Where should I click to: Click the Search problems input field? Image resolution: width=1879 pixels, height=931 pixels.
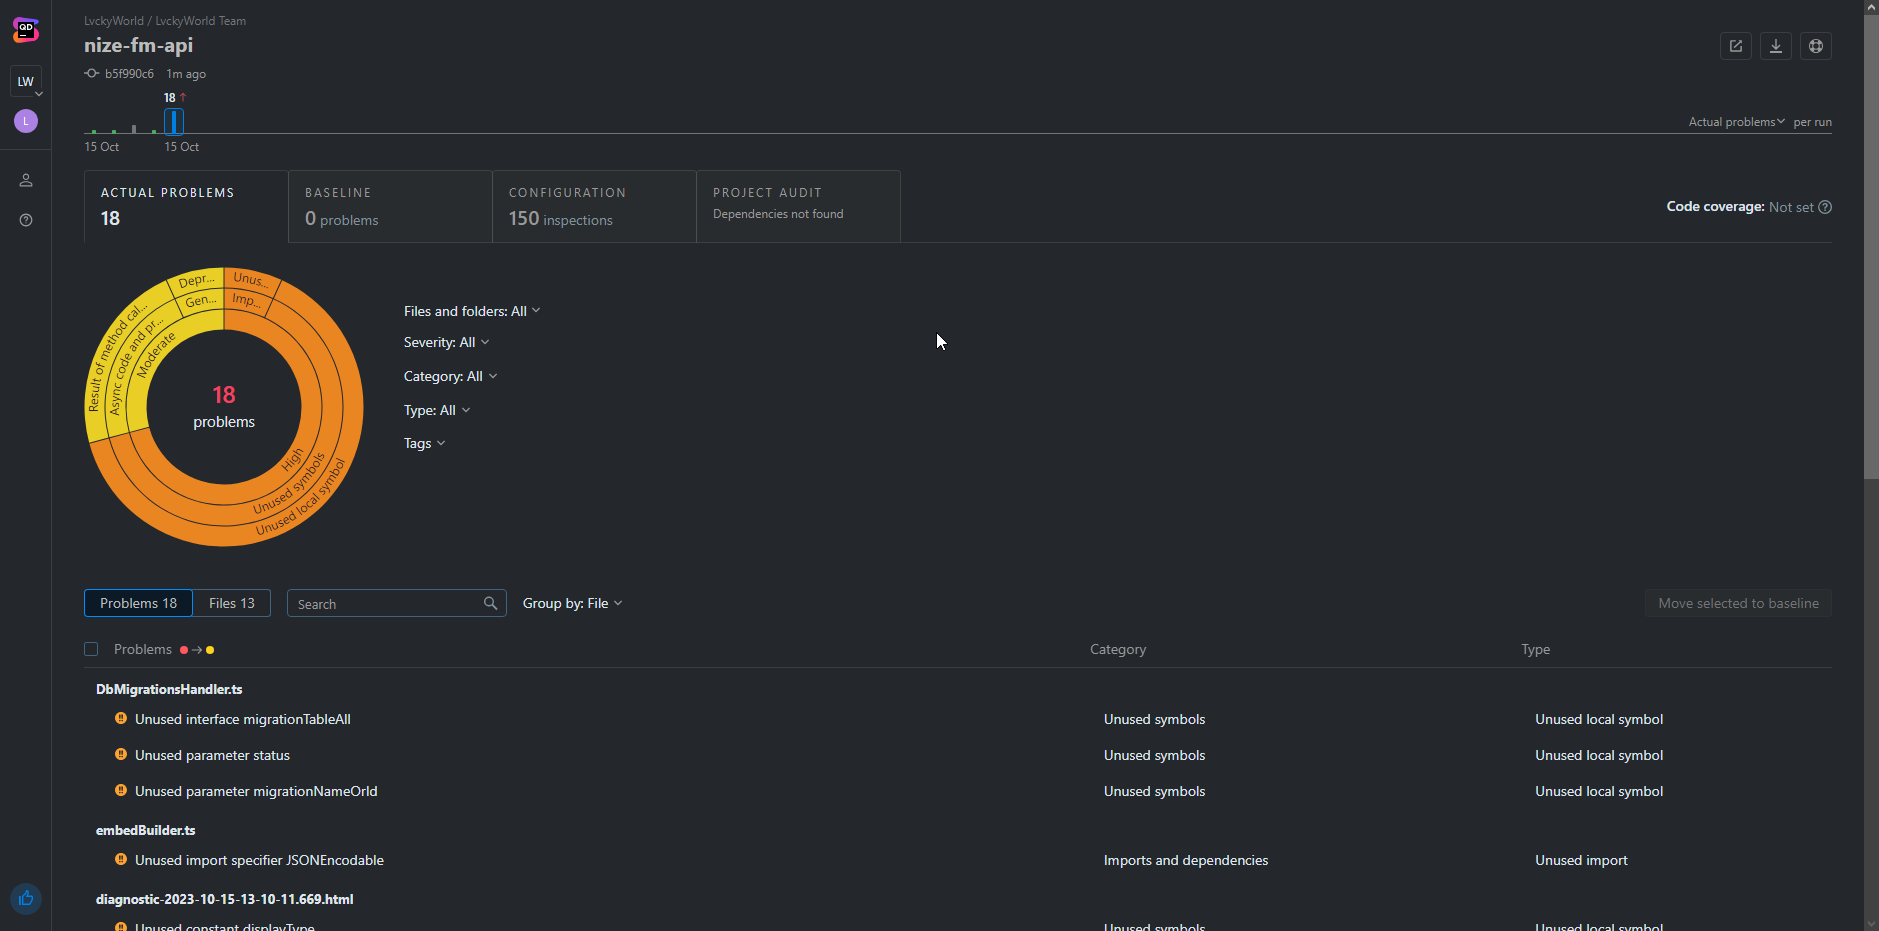click(387, 604)
